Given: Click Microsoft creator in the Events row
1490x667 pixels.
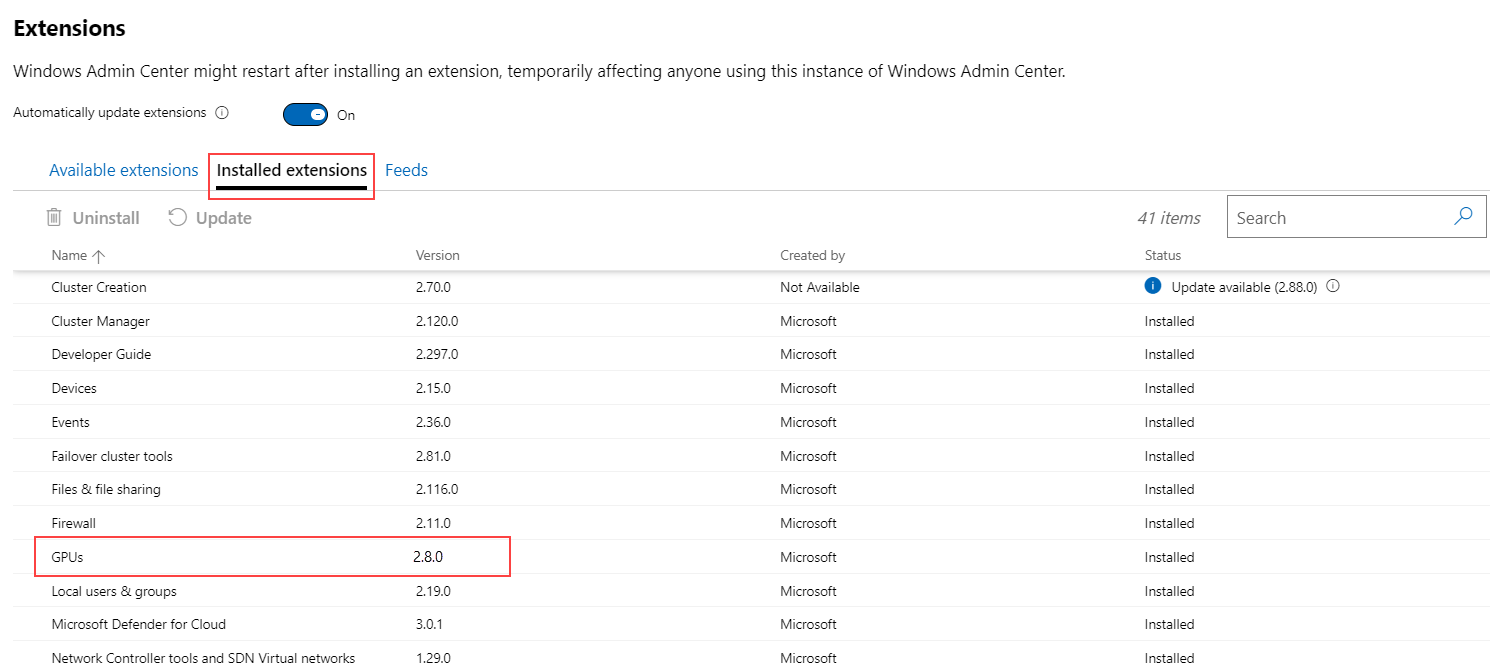Looking at the screenshot, I should pyautogui.click(x=808, y=422).
